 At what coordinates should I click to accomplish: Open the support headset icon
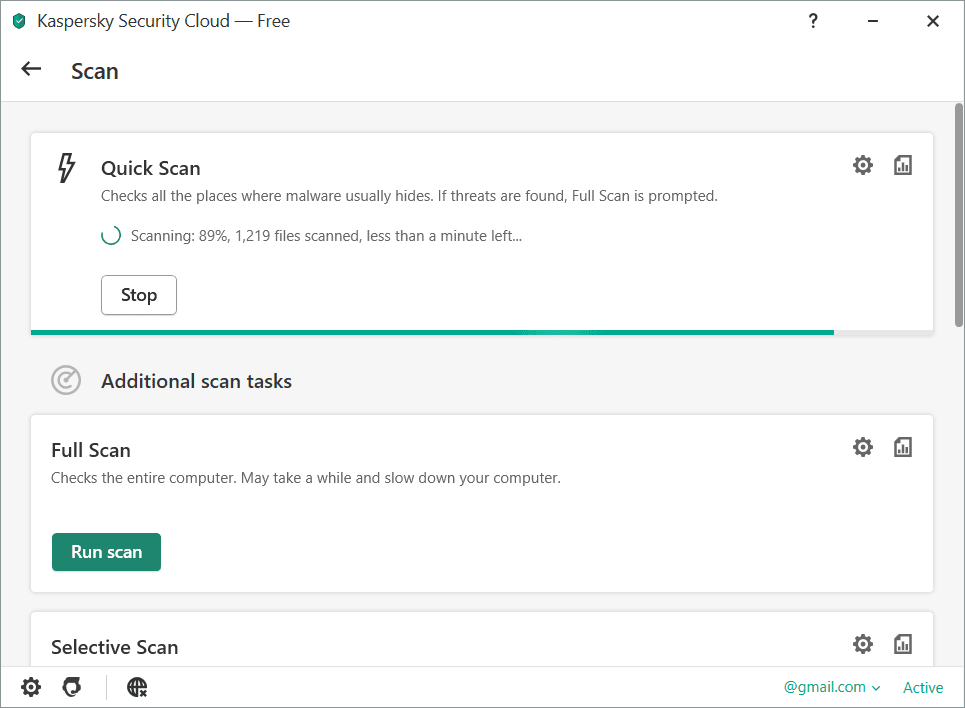click(71, 687)
